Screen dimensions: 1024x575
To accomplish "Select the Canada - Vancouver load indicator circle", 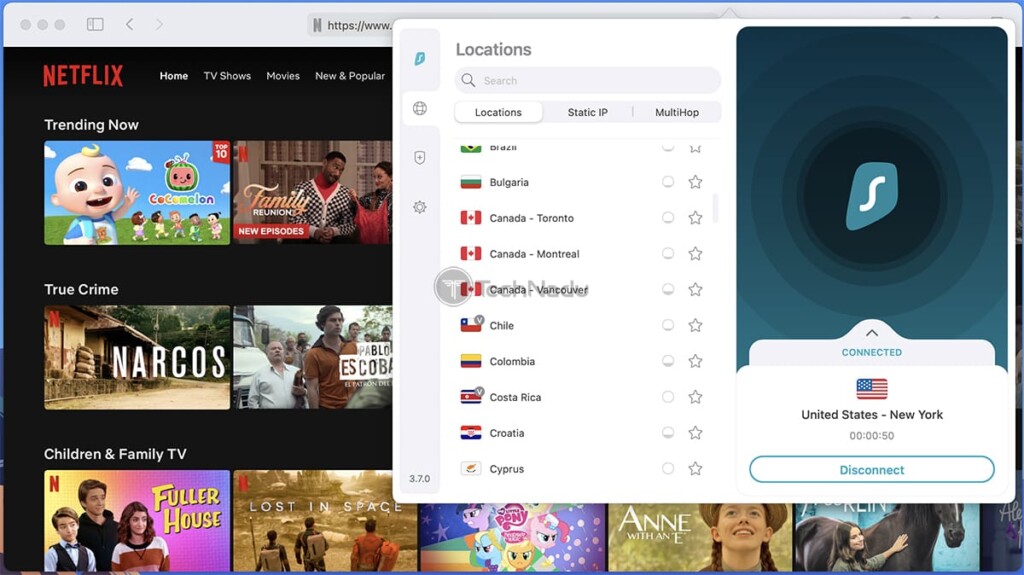I will (667, 289).
